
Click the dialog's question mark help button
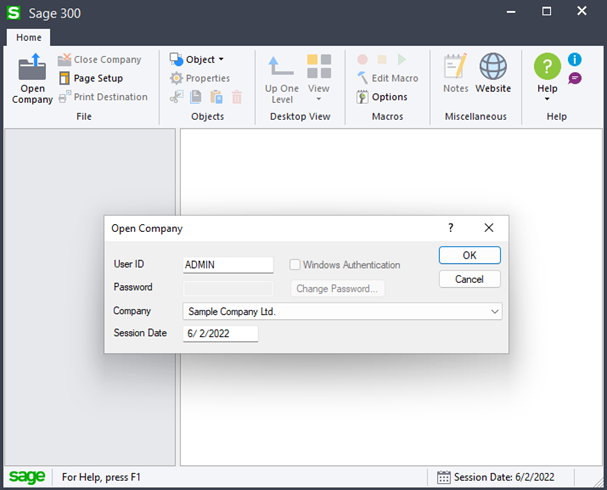coord(451,228)
